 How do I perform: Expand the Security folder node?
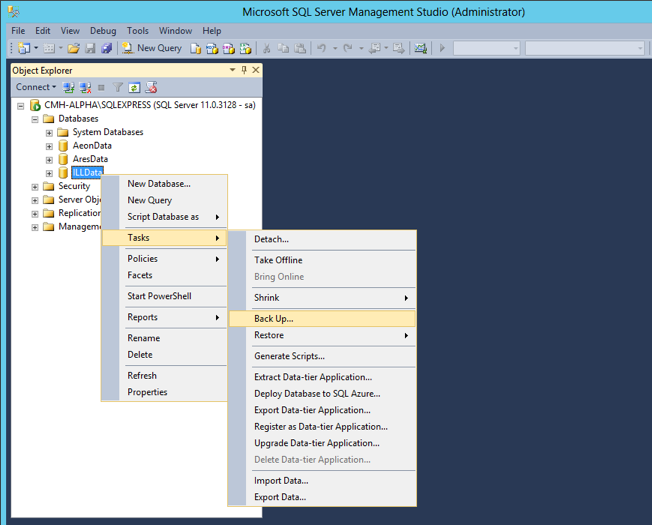click(35, 186)
